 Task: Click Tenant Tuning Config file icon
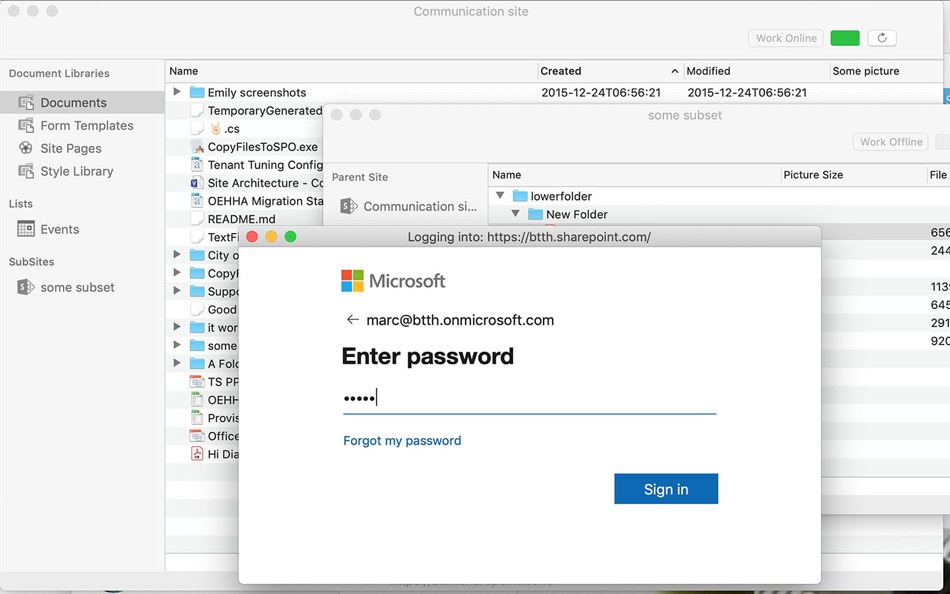pos(197,164)
